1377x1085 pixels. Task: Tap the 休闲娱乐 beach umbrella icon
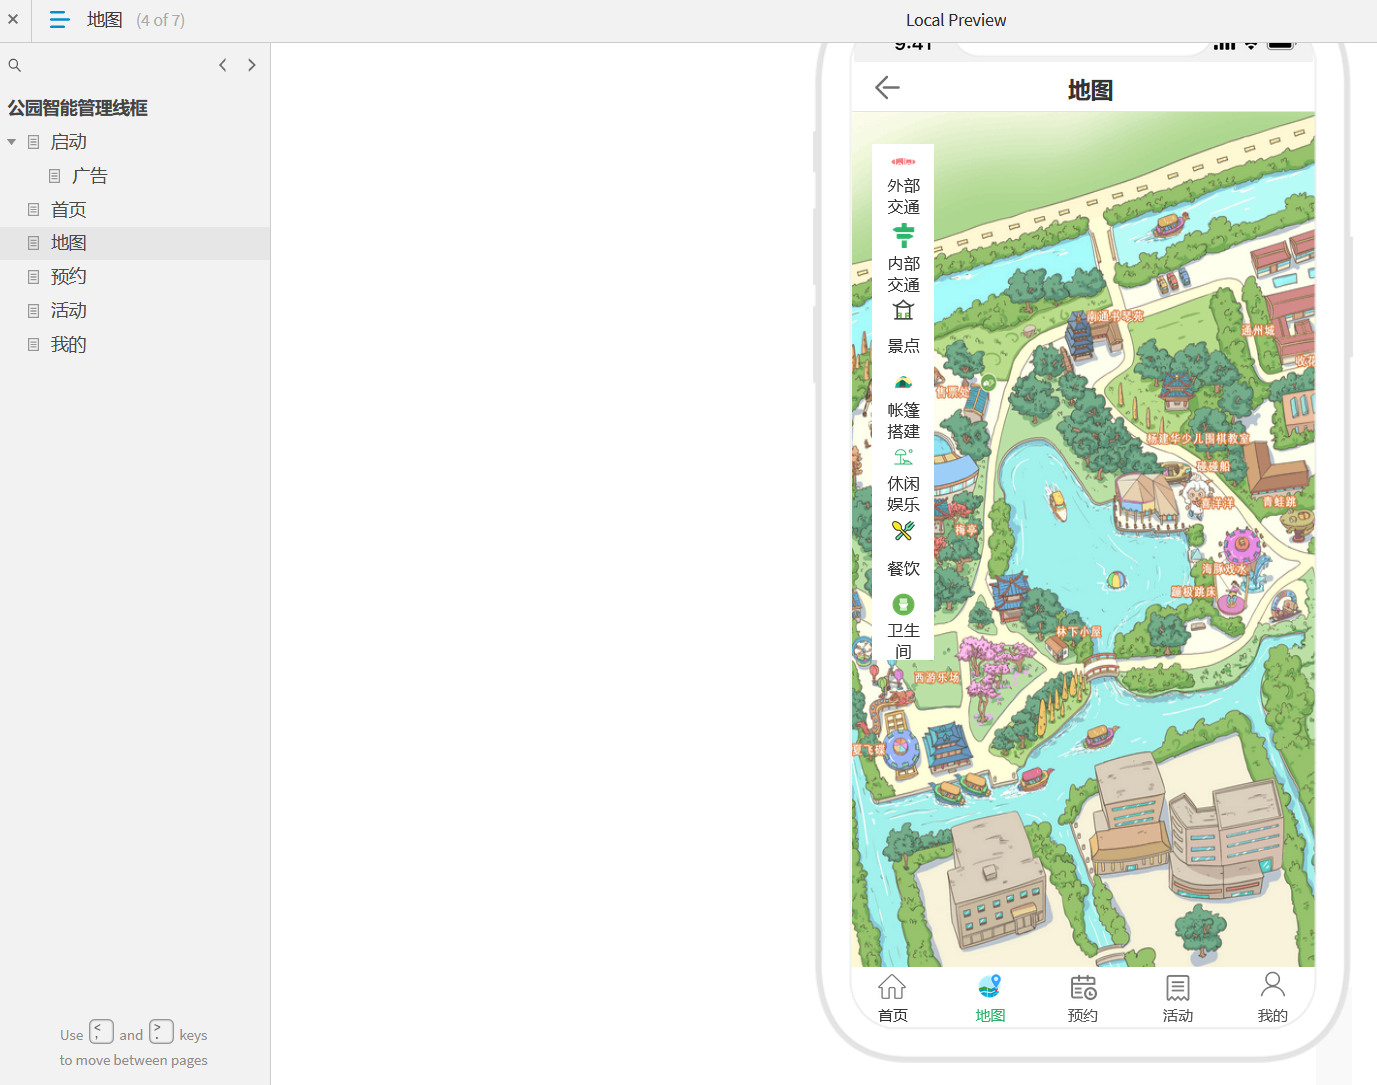[x=903, y=457]
